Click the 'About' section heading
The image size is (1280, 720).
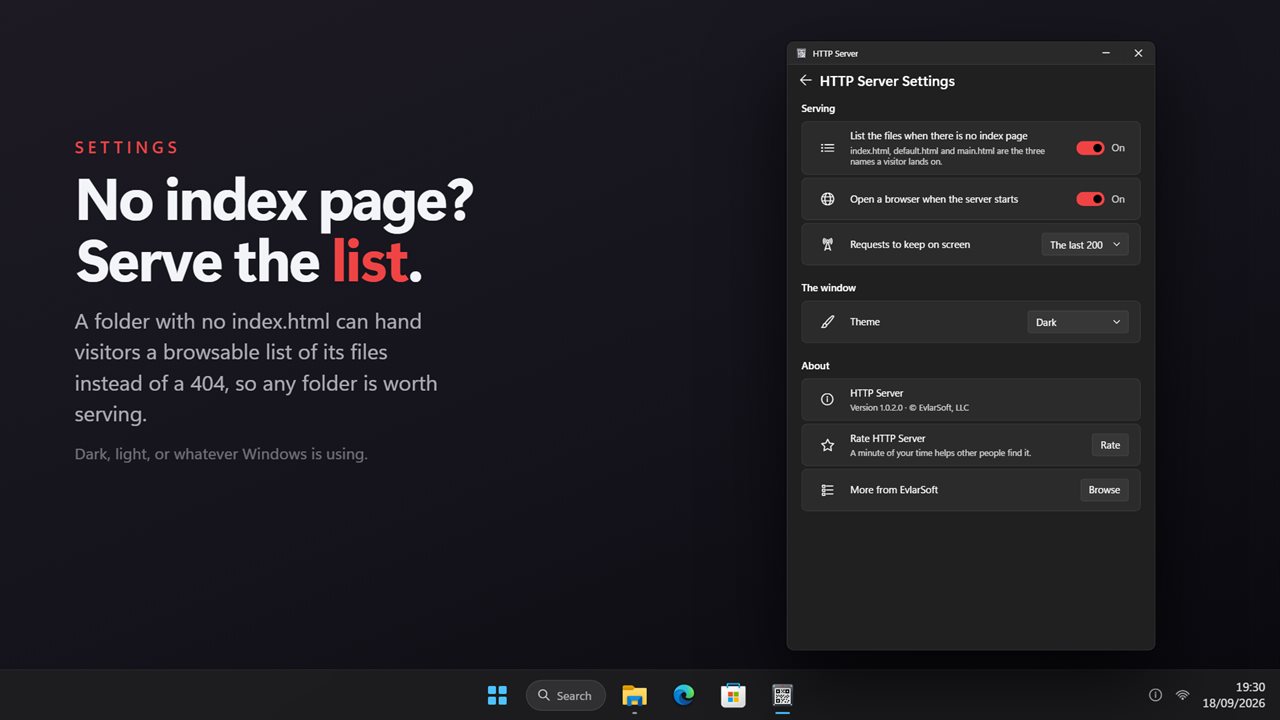815,366
